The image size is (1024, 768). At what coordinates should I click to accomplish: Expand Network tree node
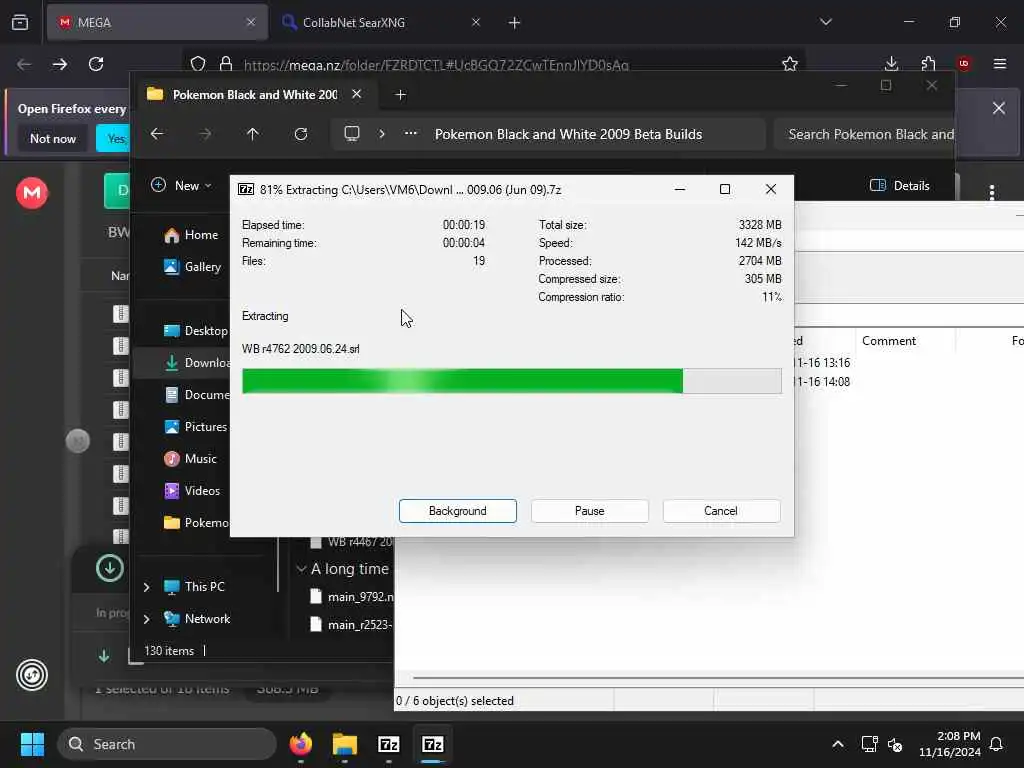(x=146, y=619)
